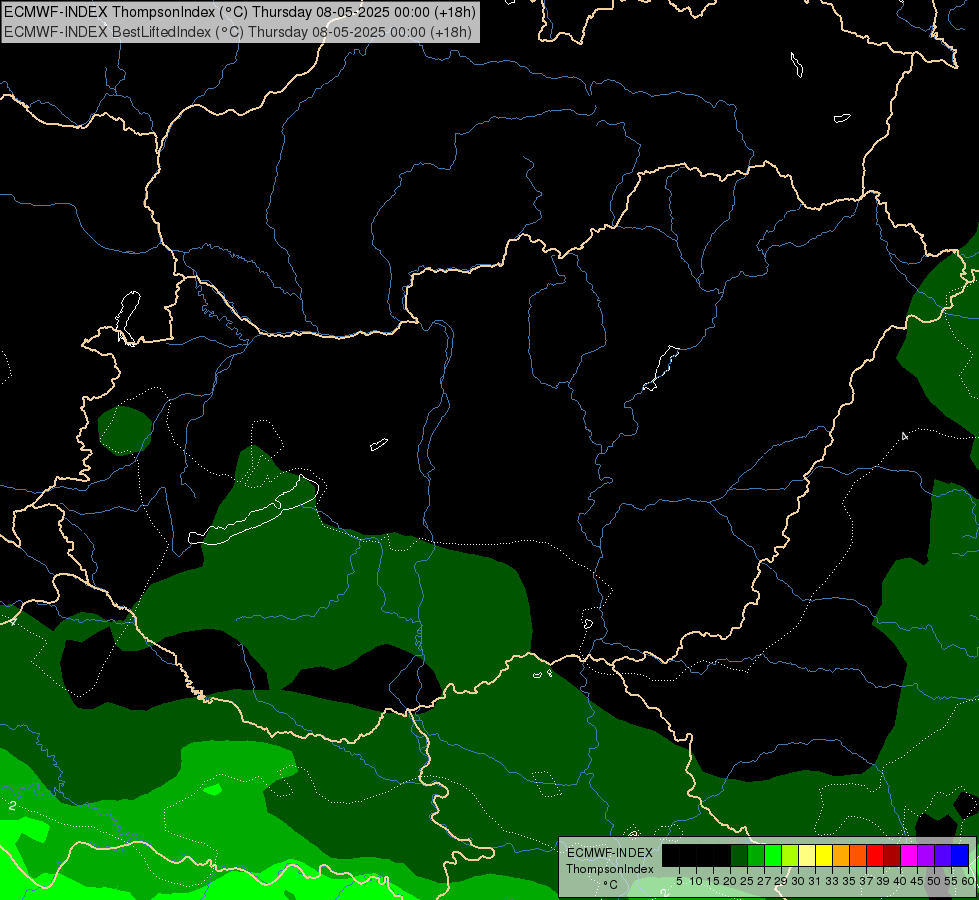Click legend tick label 29
The width and height of the screenshot is (979, 900).
click(x=781, y=881)
